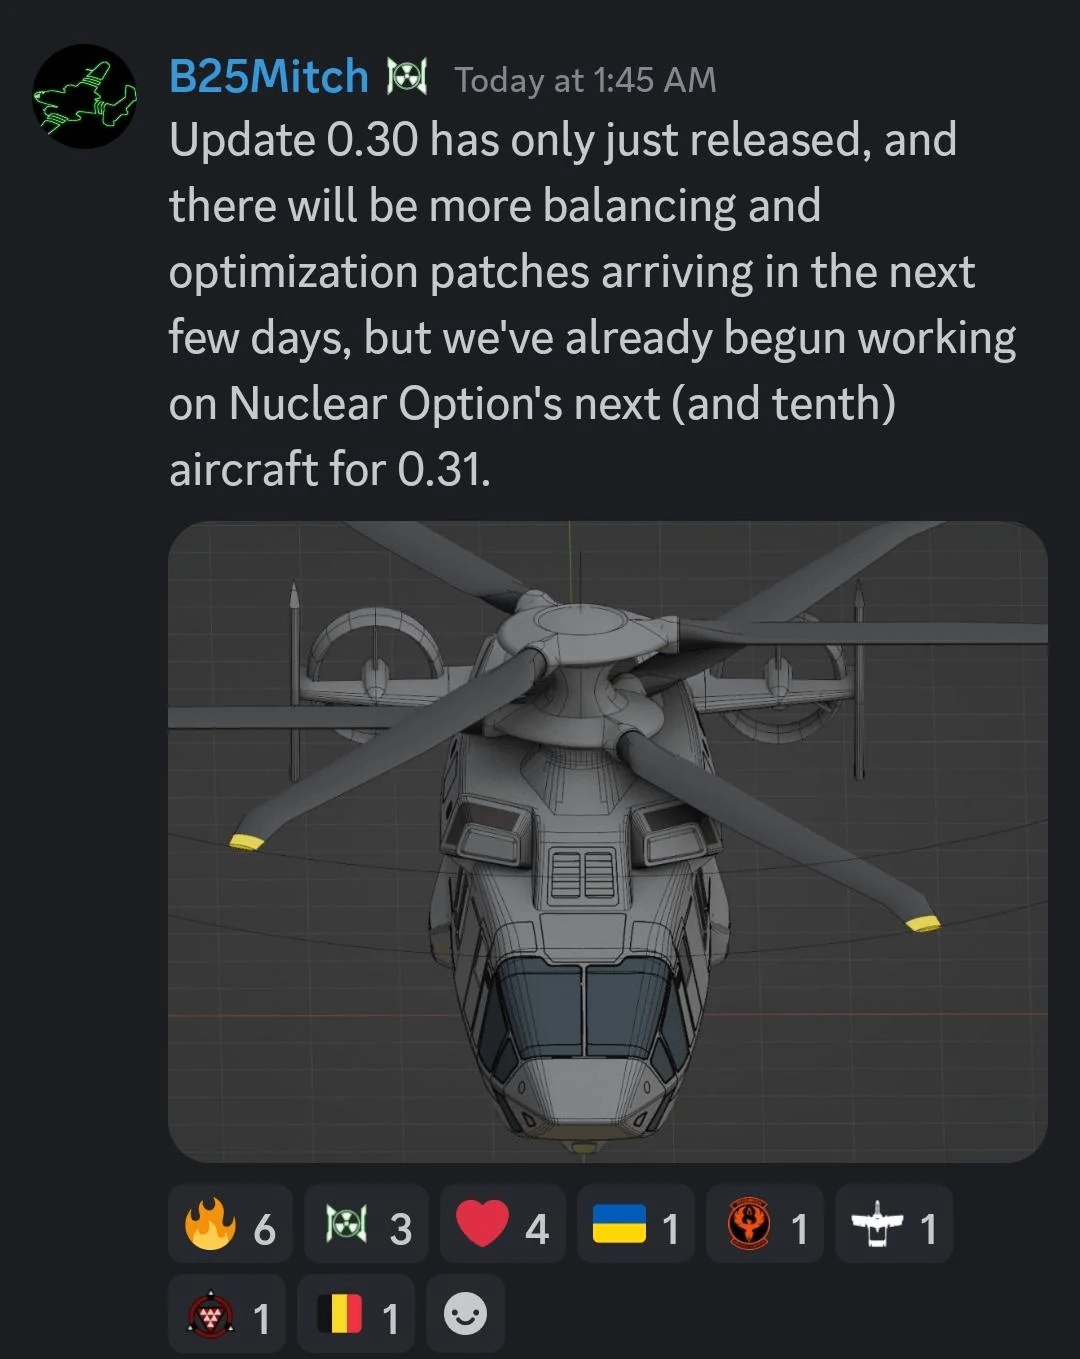Viewport: 1080px width, 1359px height.
Task: Open the helicopter model image attachment
Action: point(607,841)
